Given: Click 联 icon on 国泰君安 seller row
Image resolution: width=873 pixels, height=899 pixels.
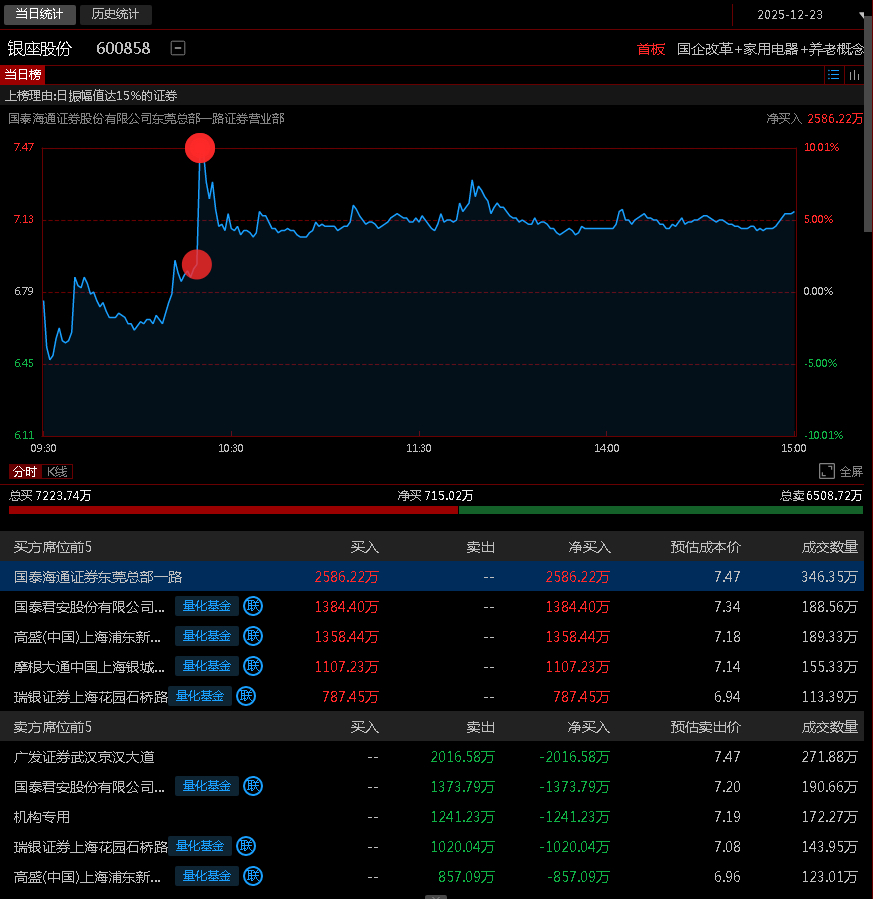Looking at the screenshot, I should tap(253, 786).
